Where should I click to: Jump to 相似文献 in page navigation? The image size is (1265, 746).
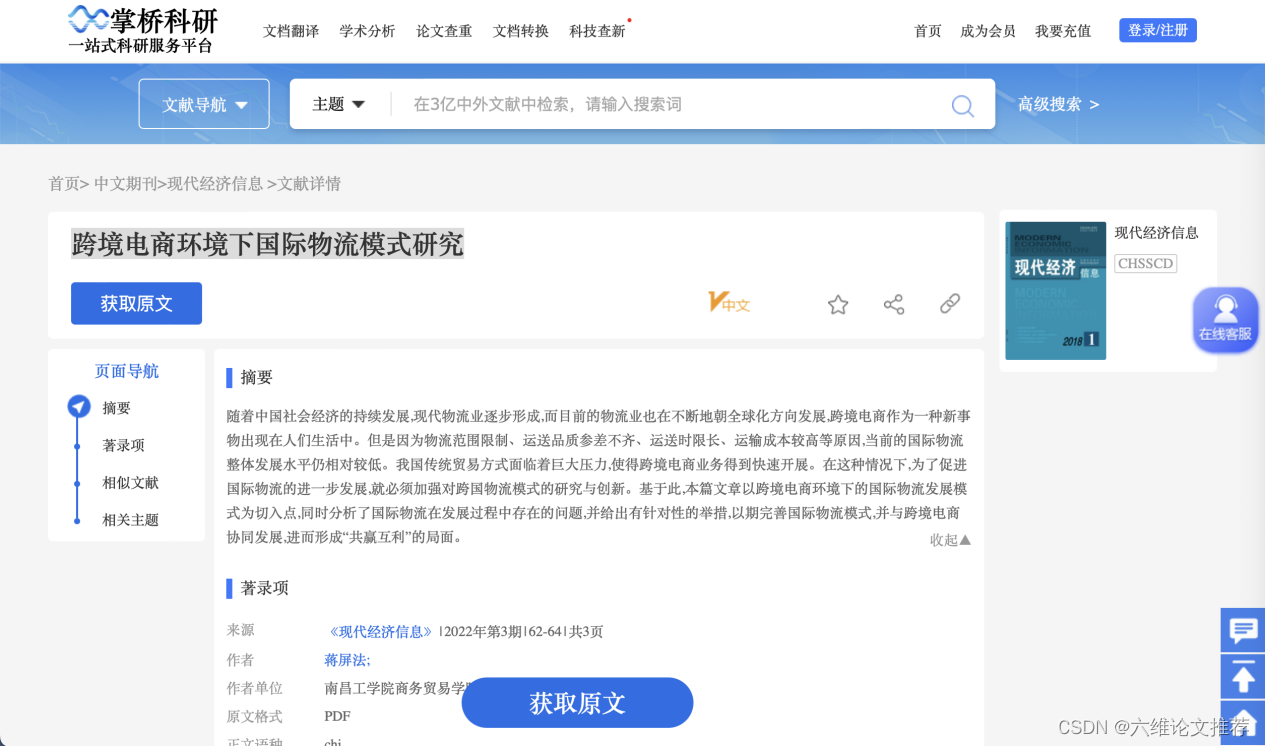(131, 482)
